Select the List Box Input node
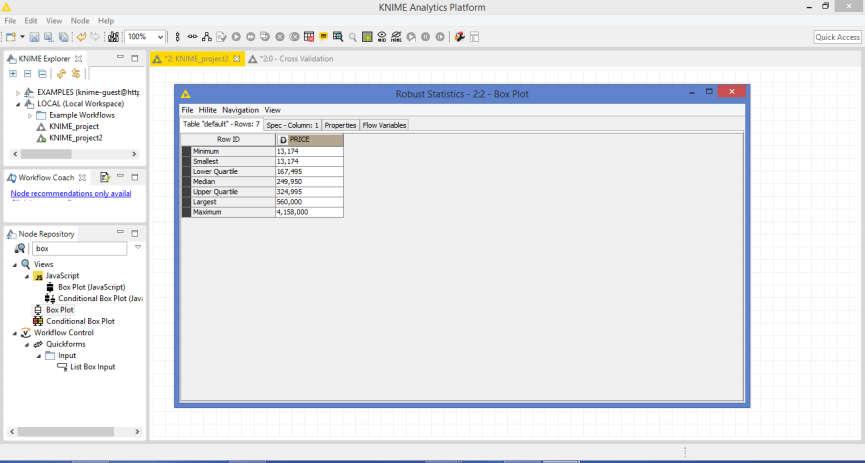The height and width of the screenshot is (463, 865). pyautogui.click(x=93, y=367)
